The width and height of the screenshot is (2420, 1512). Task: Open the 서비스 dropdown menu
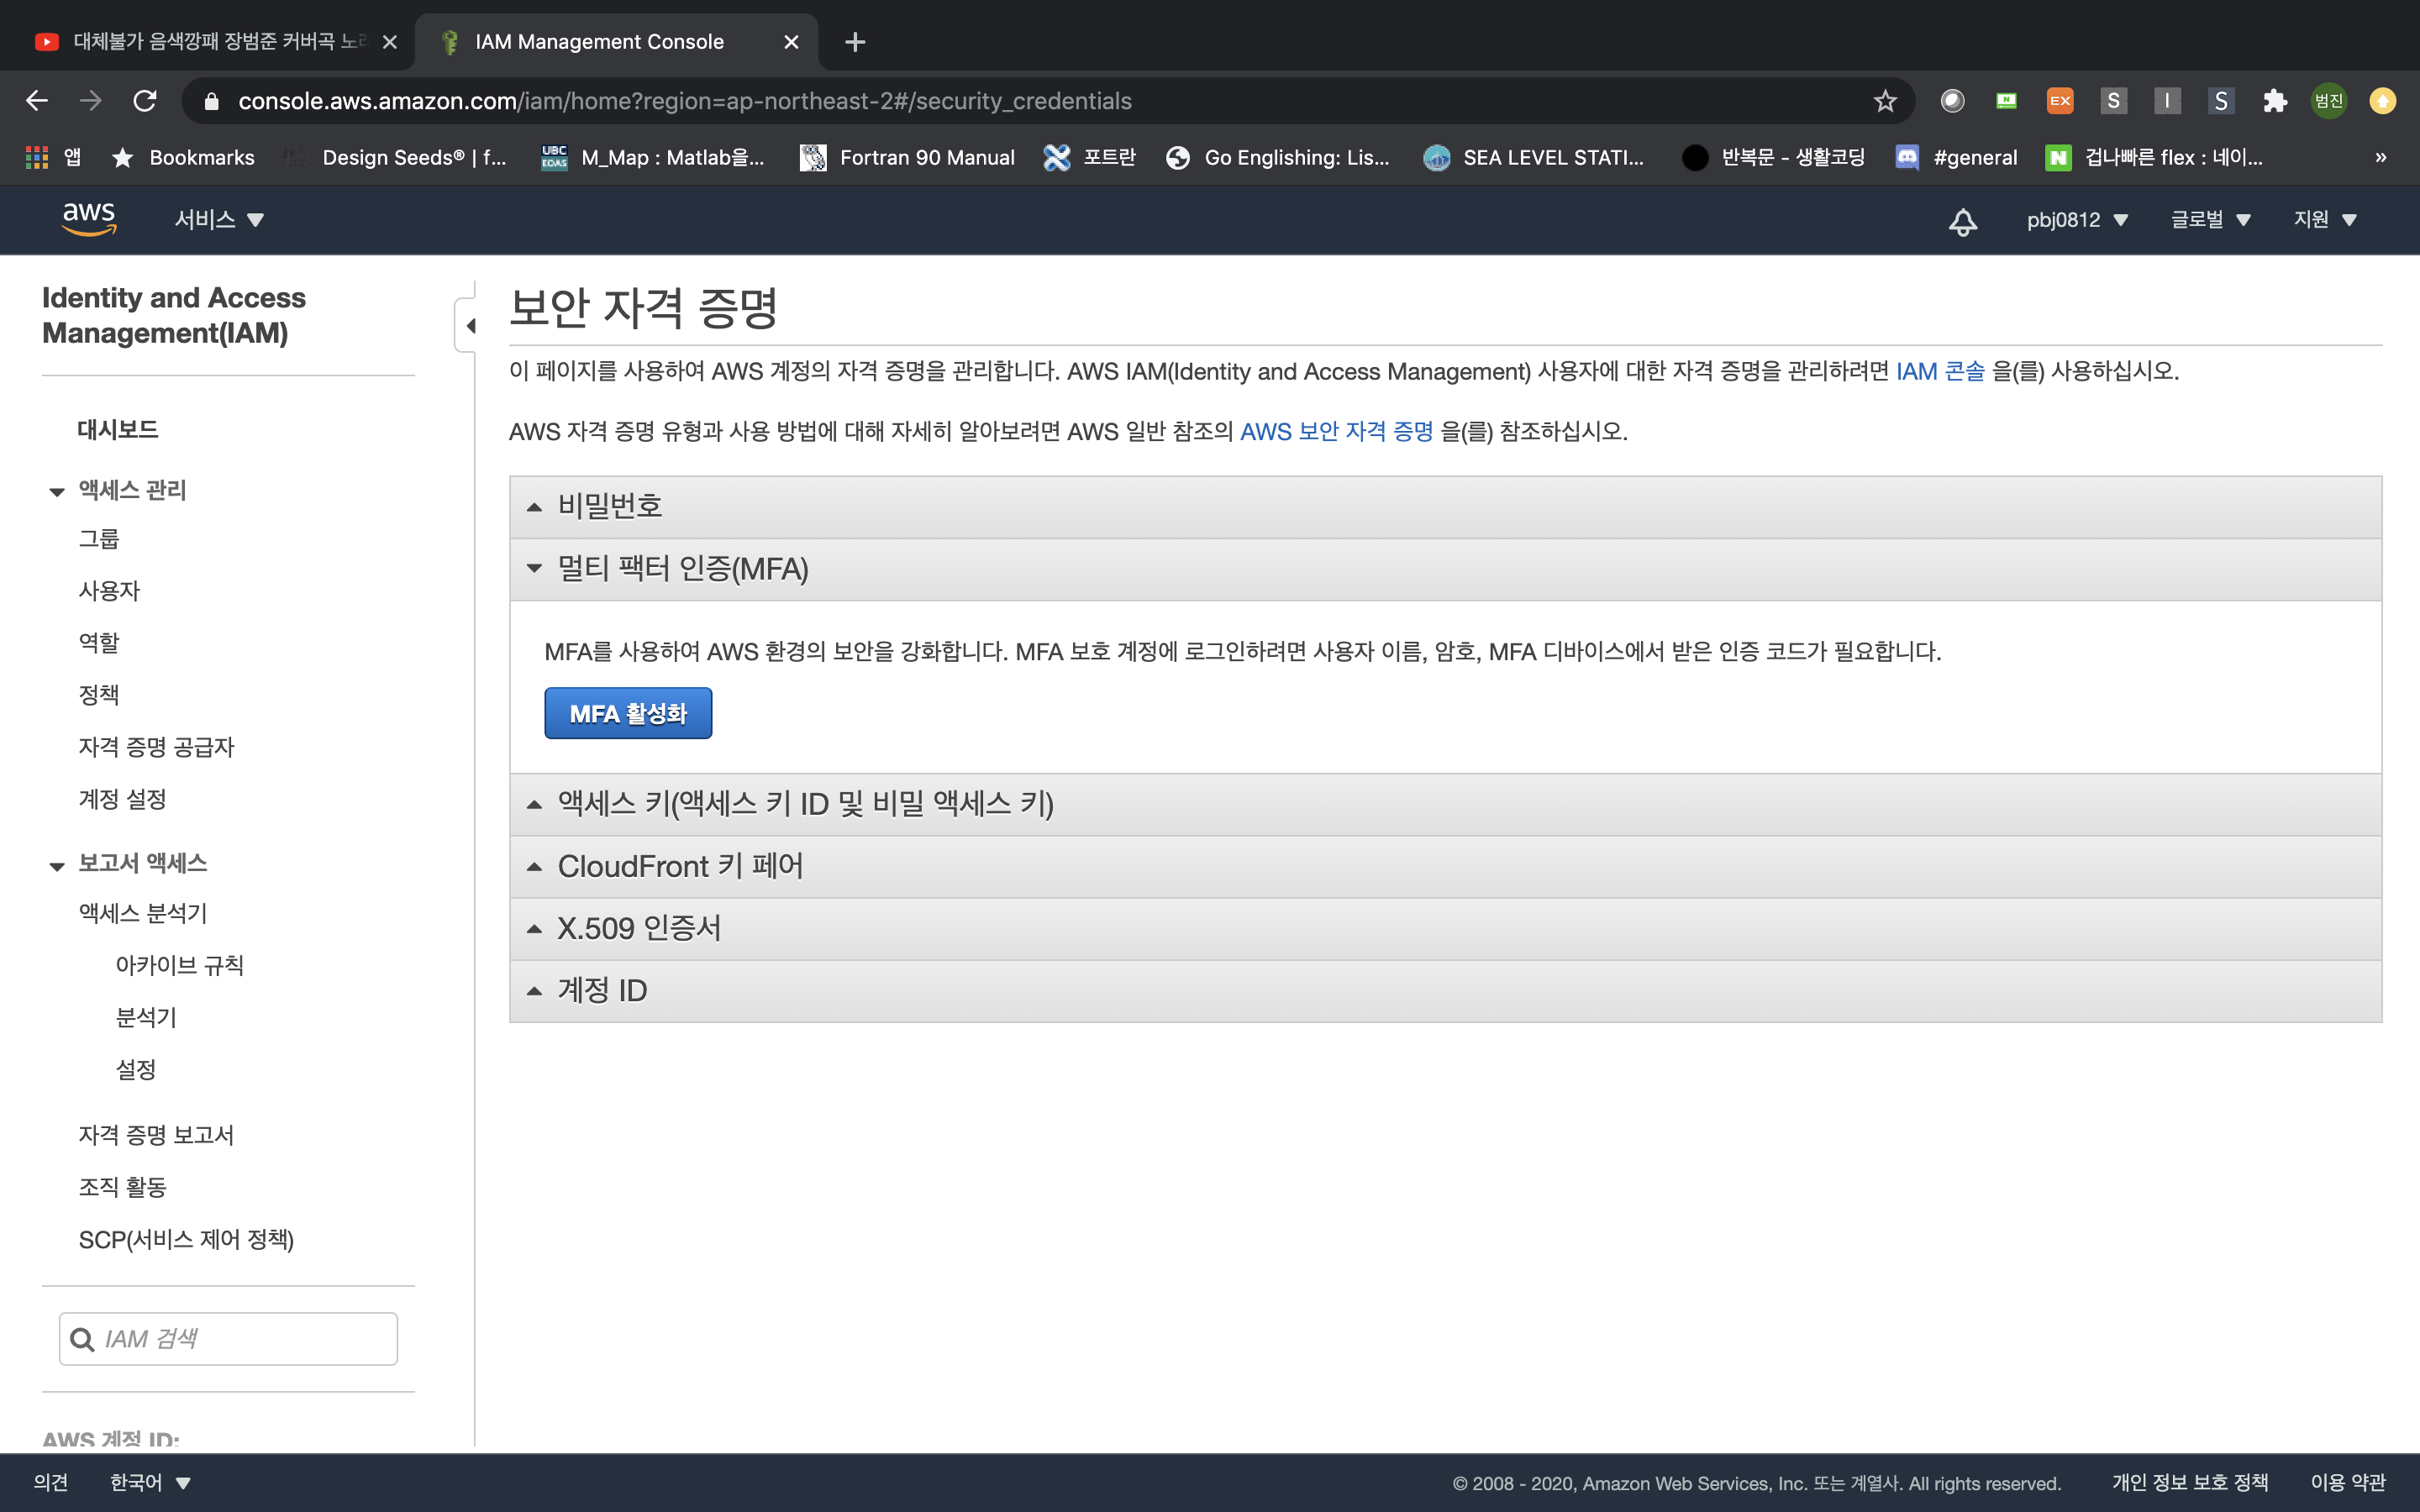pyautogui.click(x=219, y=220)
